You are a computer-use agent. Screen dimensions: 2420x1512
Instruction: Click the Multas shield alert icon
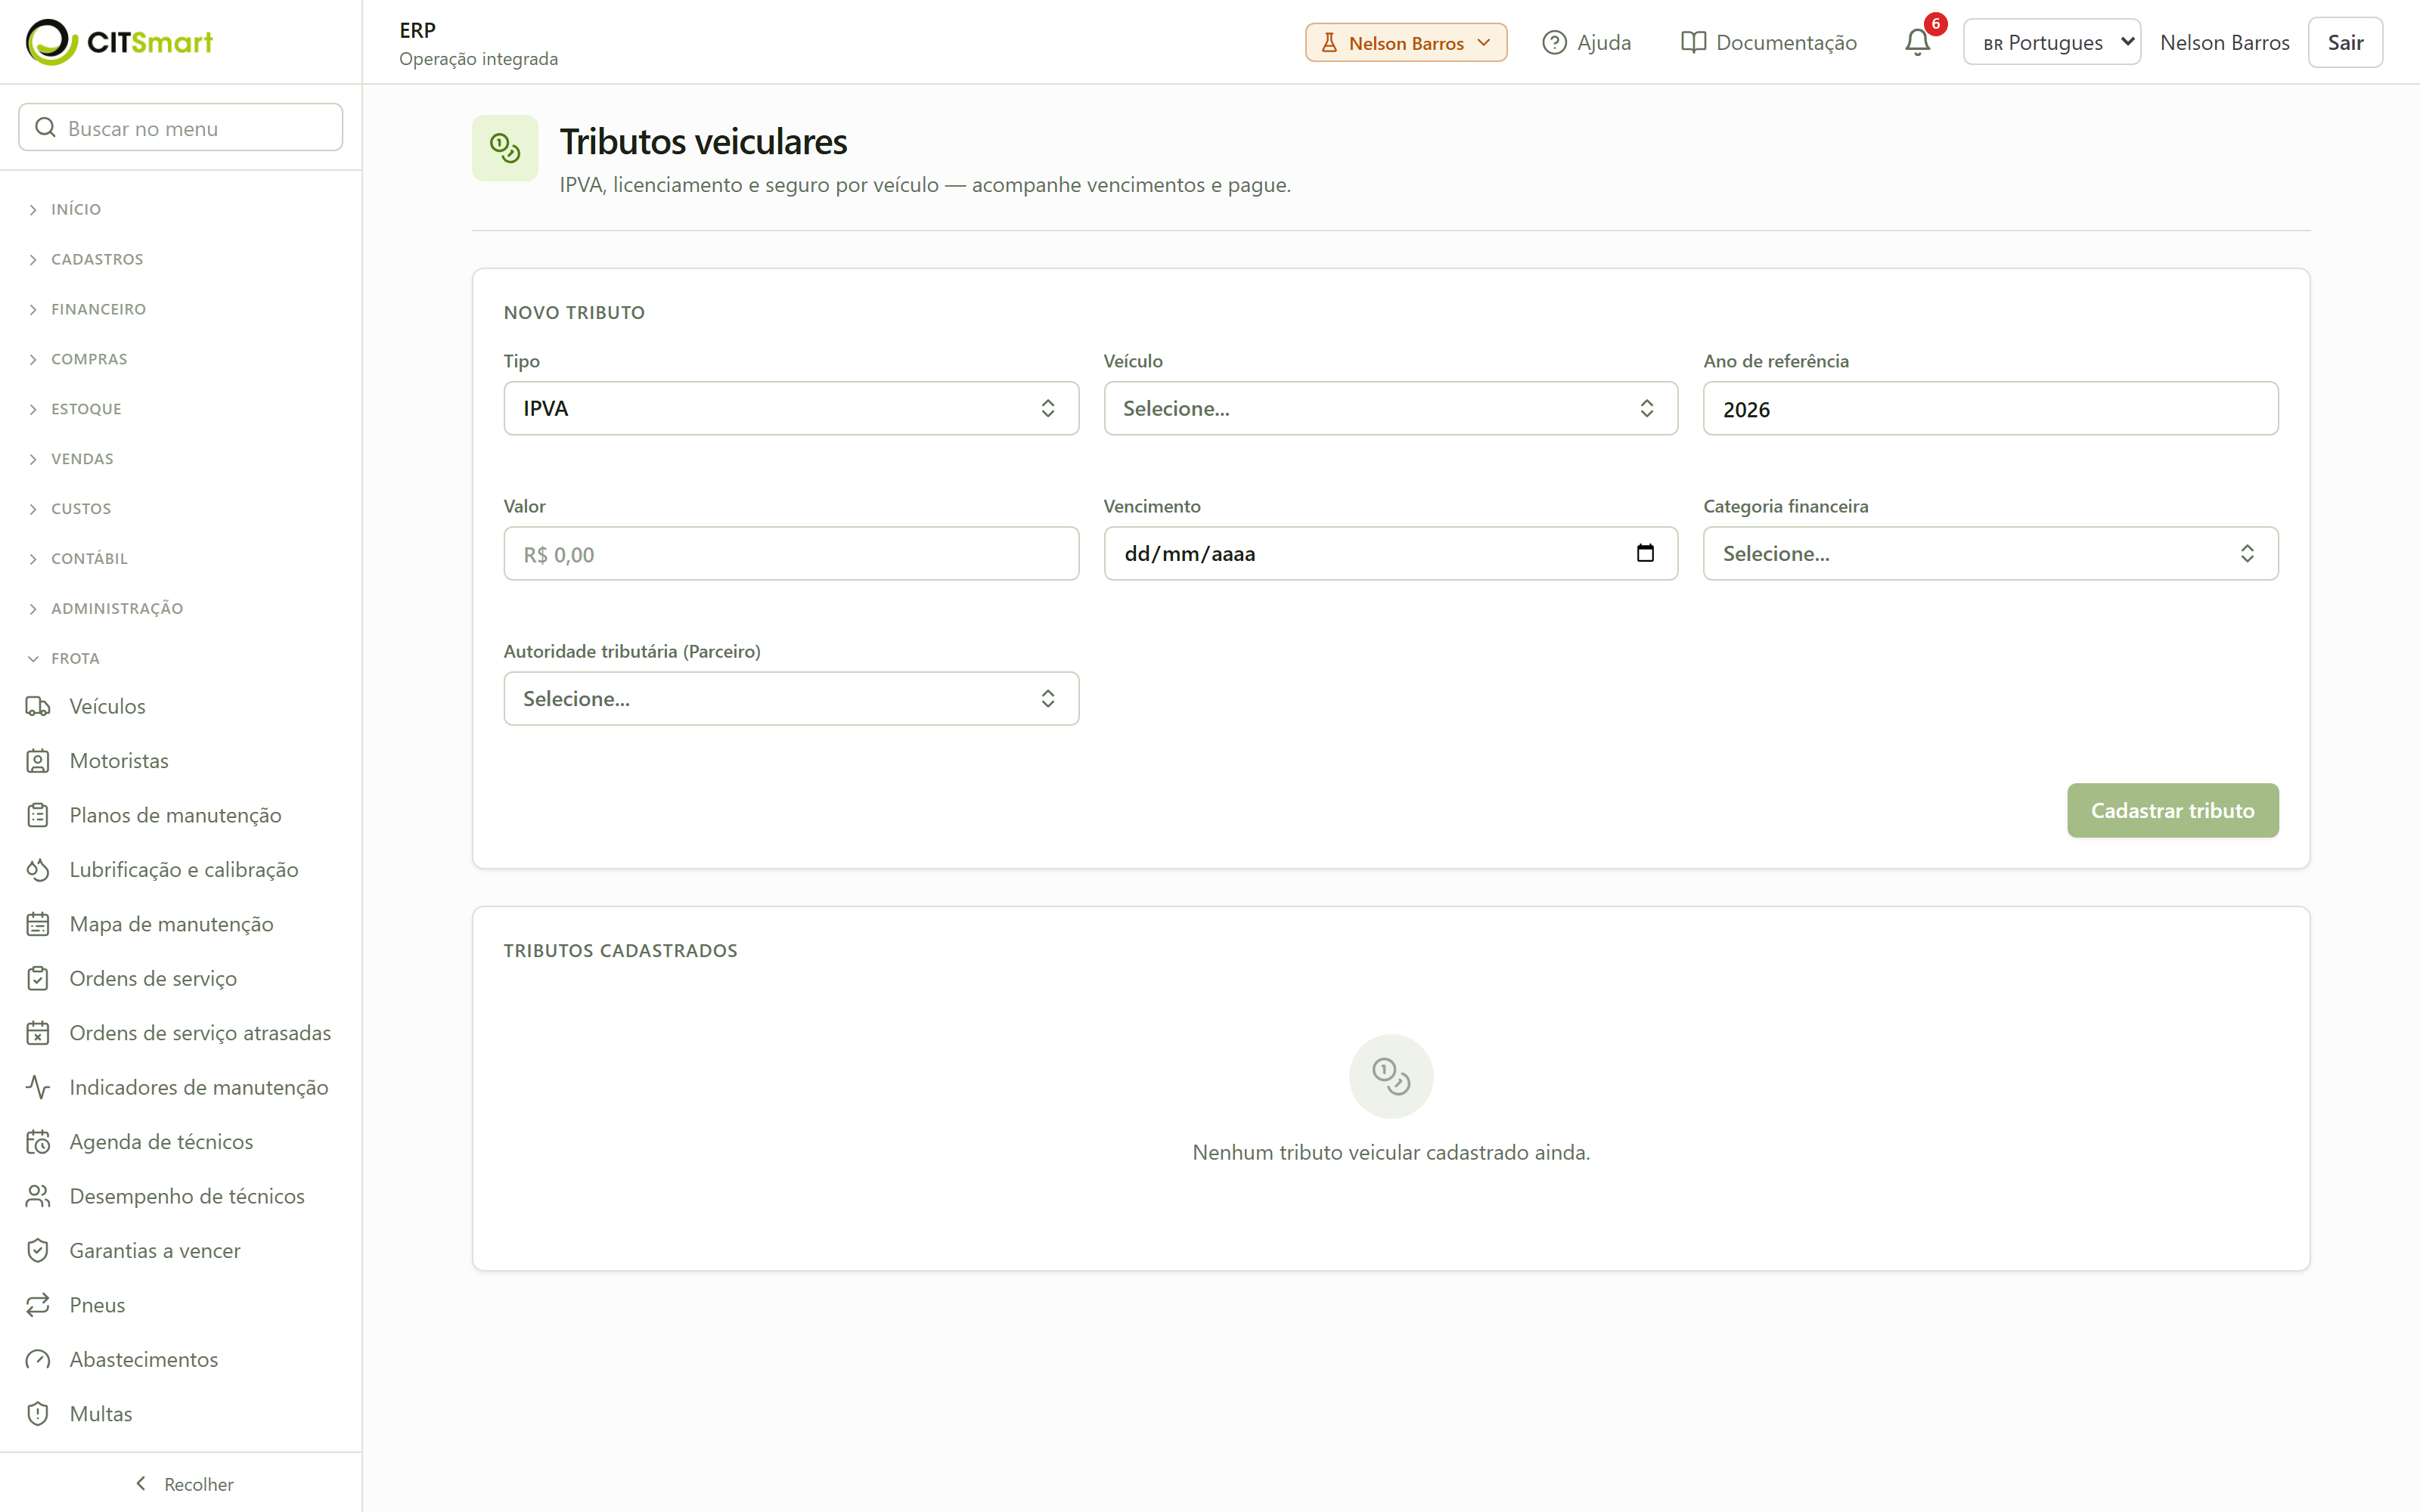[38, 1414]
